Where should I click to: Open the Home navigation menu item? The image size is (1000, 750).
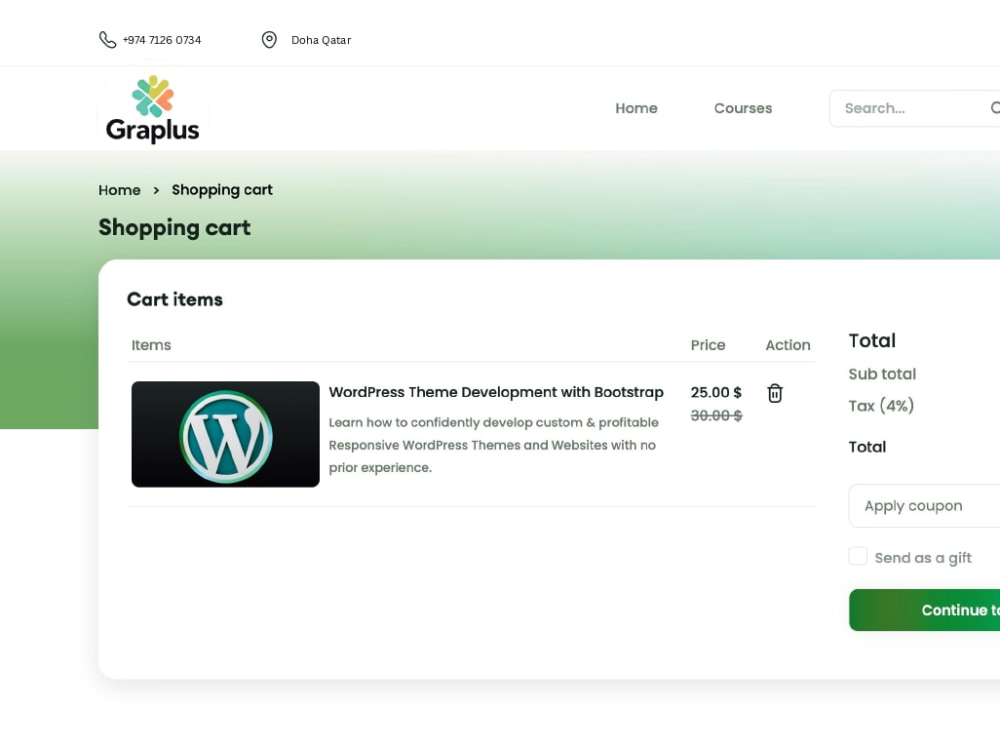(636, 108)
